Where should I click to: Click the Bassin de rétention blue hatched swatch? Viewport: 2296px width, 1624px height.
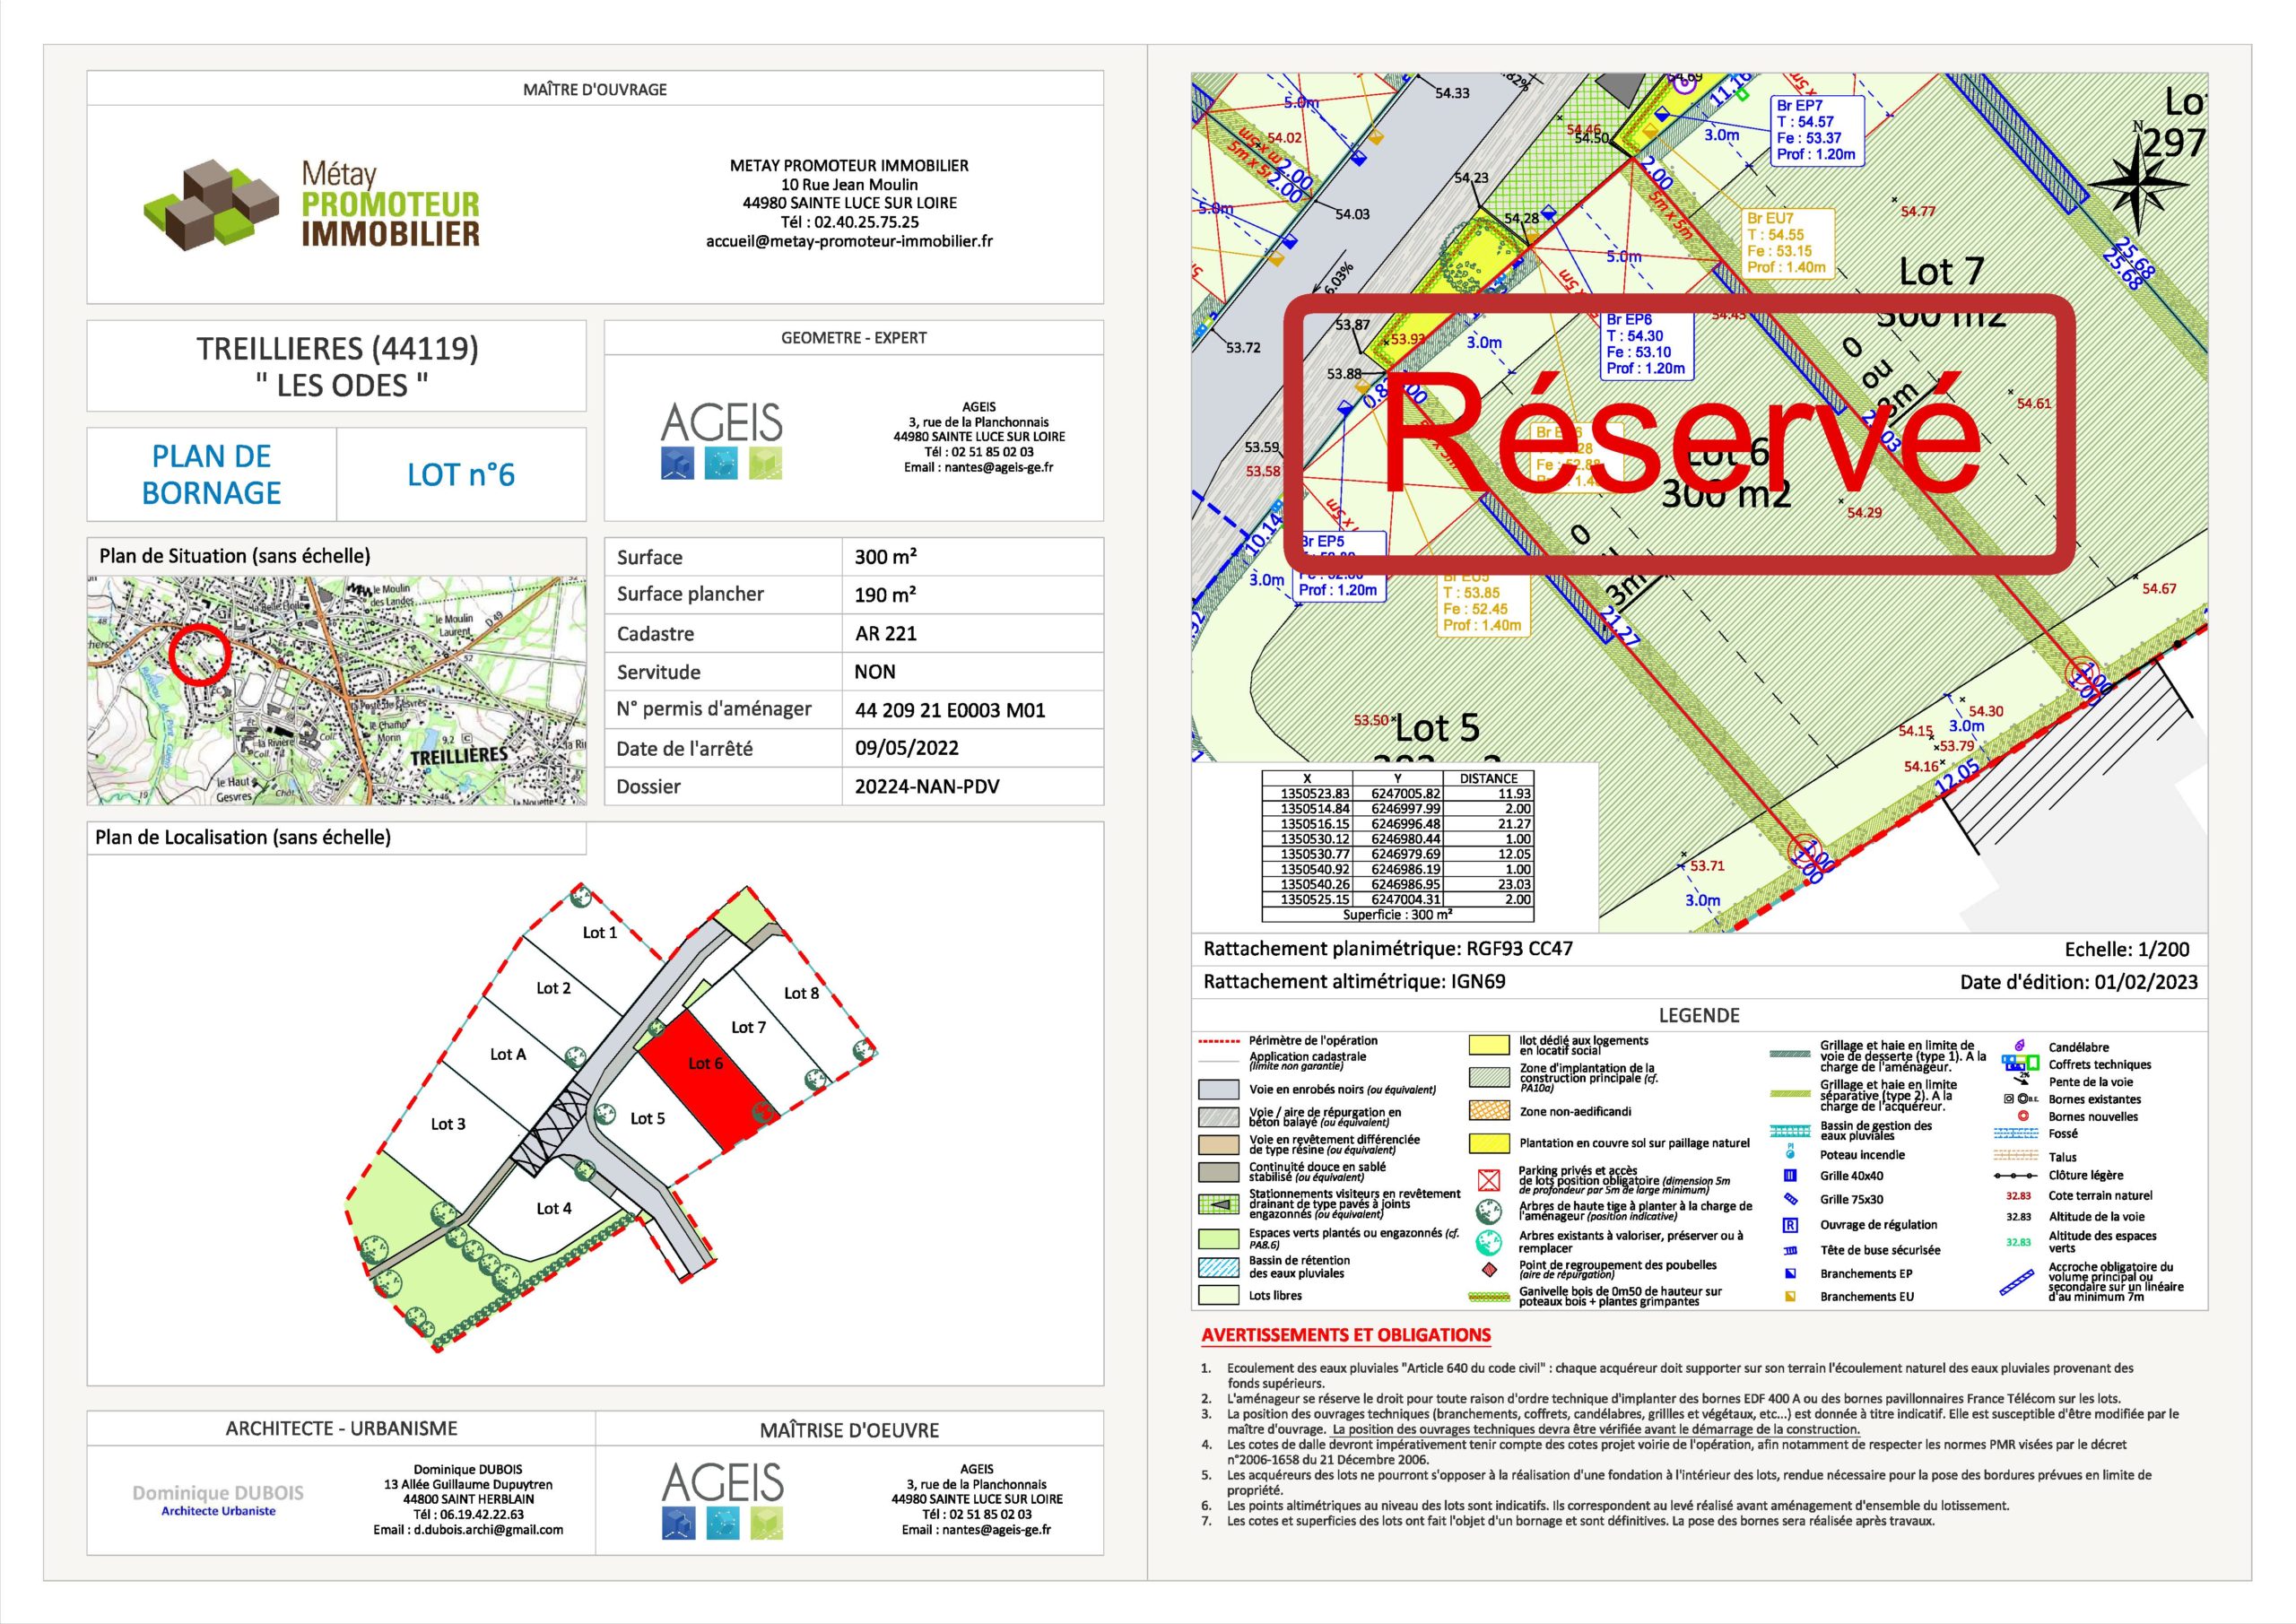(1217, 1267)
